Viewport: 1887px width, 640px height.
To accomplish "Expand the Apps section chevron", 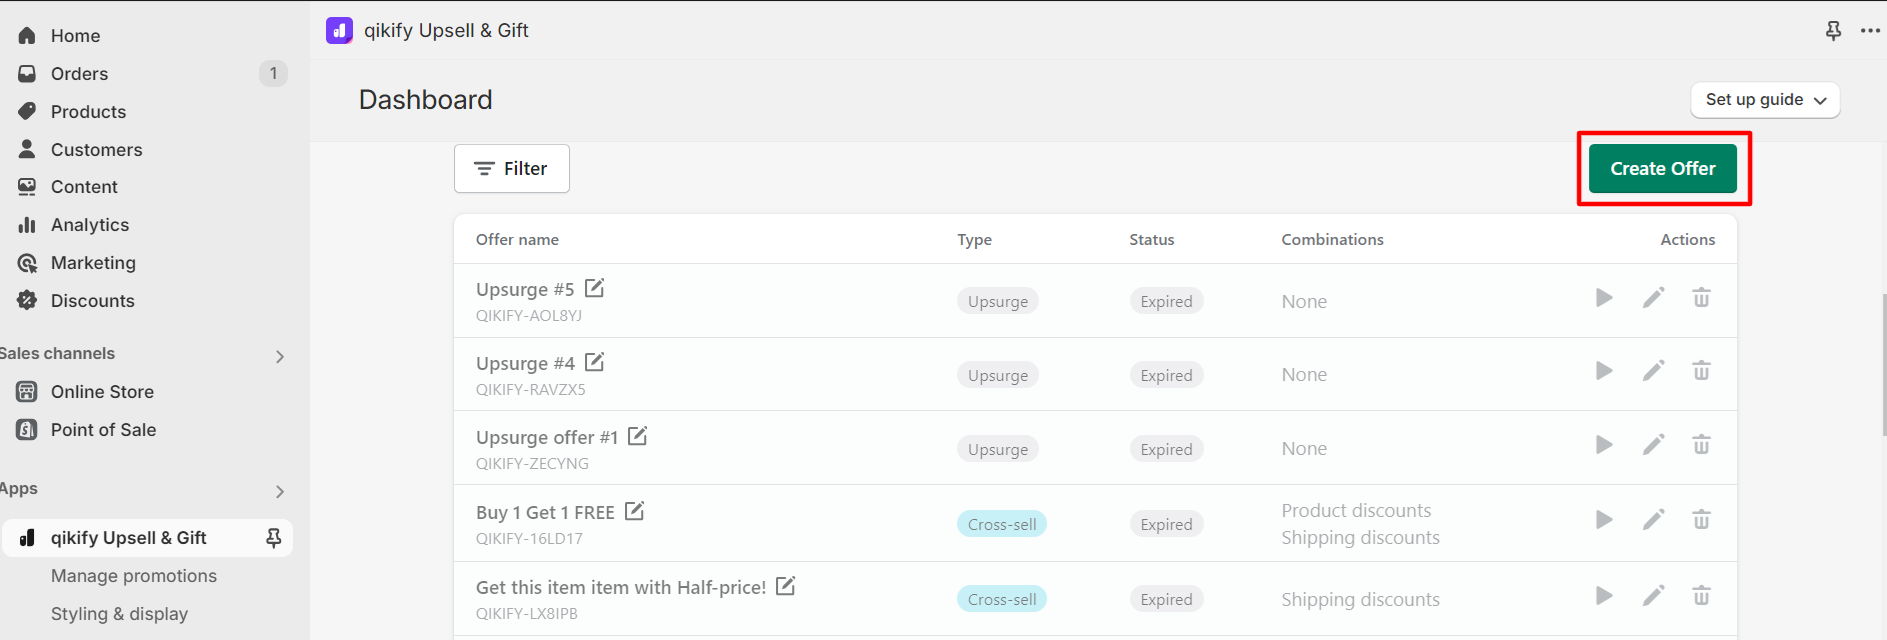I will (279, 491).
